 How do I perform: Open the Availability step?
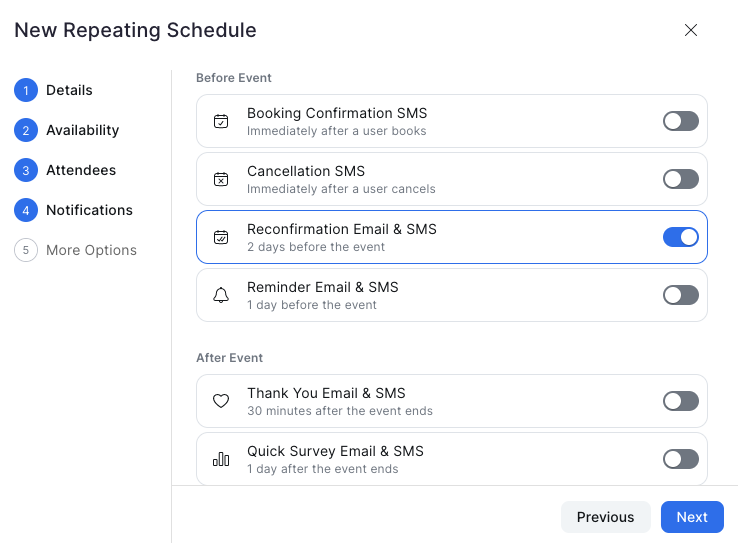(82, 130)
